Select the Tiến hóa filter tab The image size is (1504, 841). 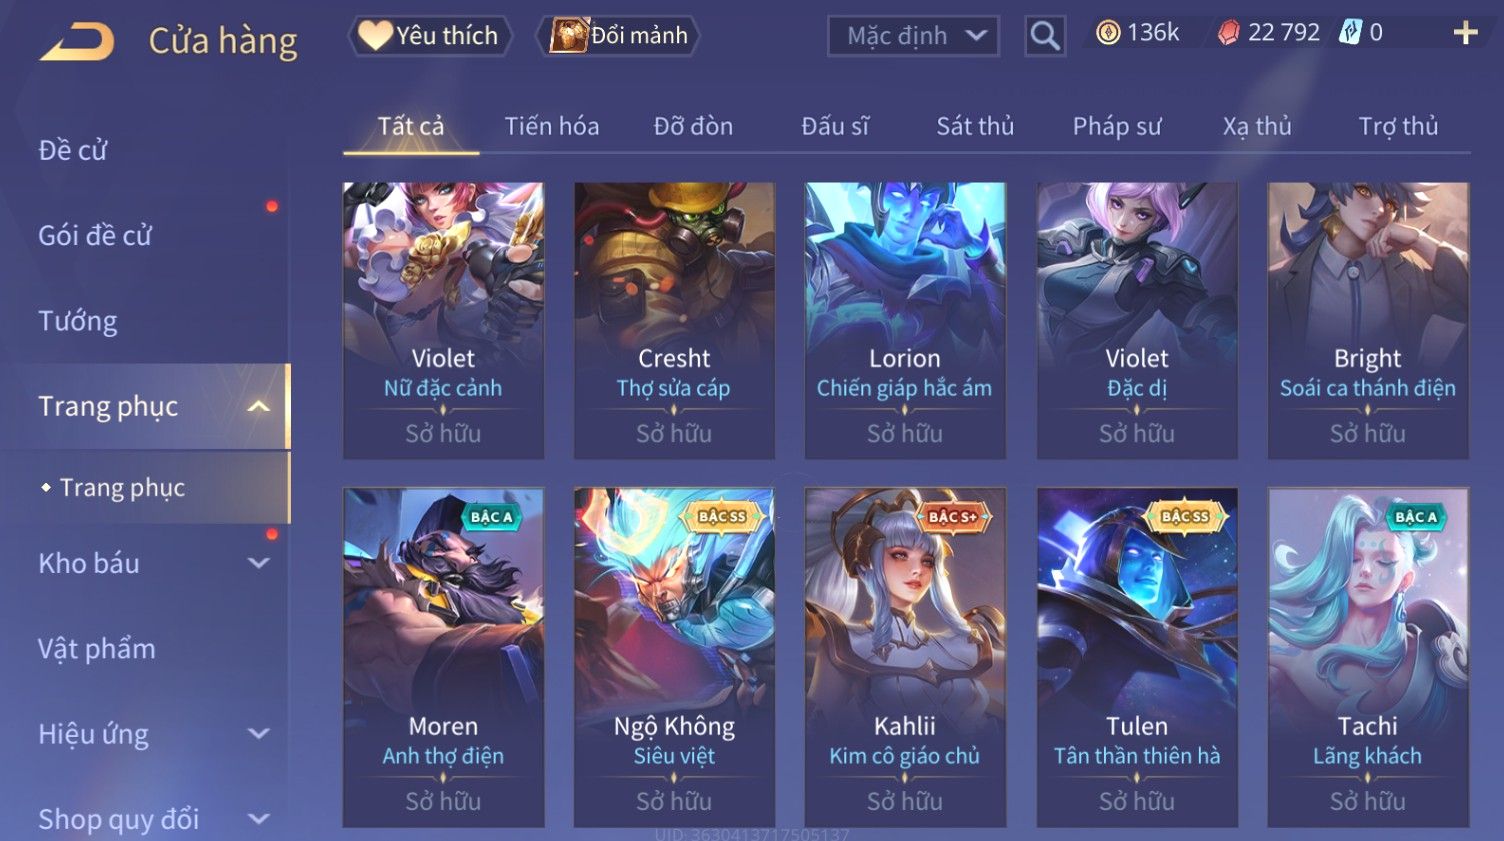[x=552, y=126]
